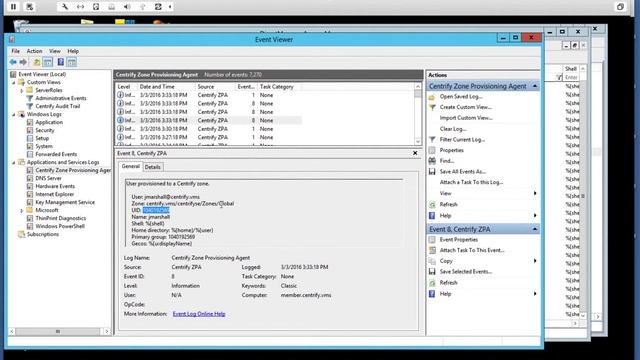Select the Administrative Events view
The image size is (640, 360).
tap(61, 98)
